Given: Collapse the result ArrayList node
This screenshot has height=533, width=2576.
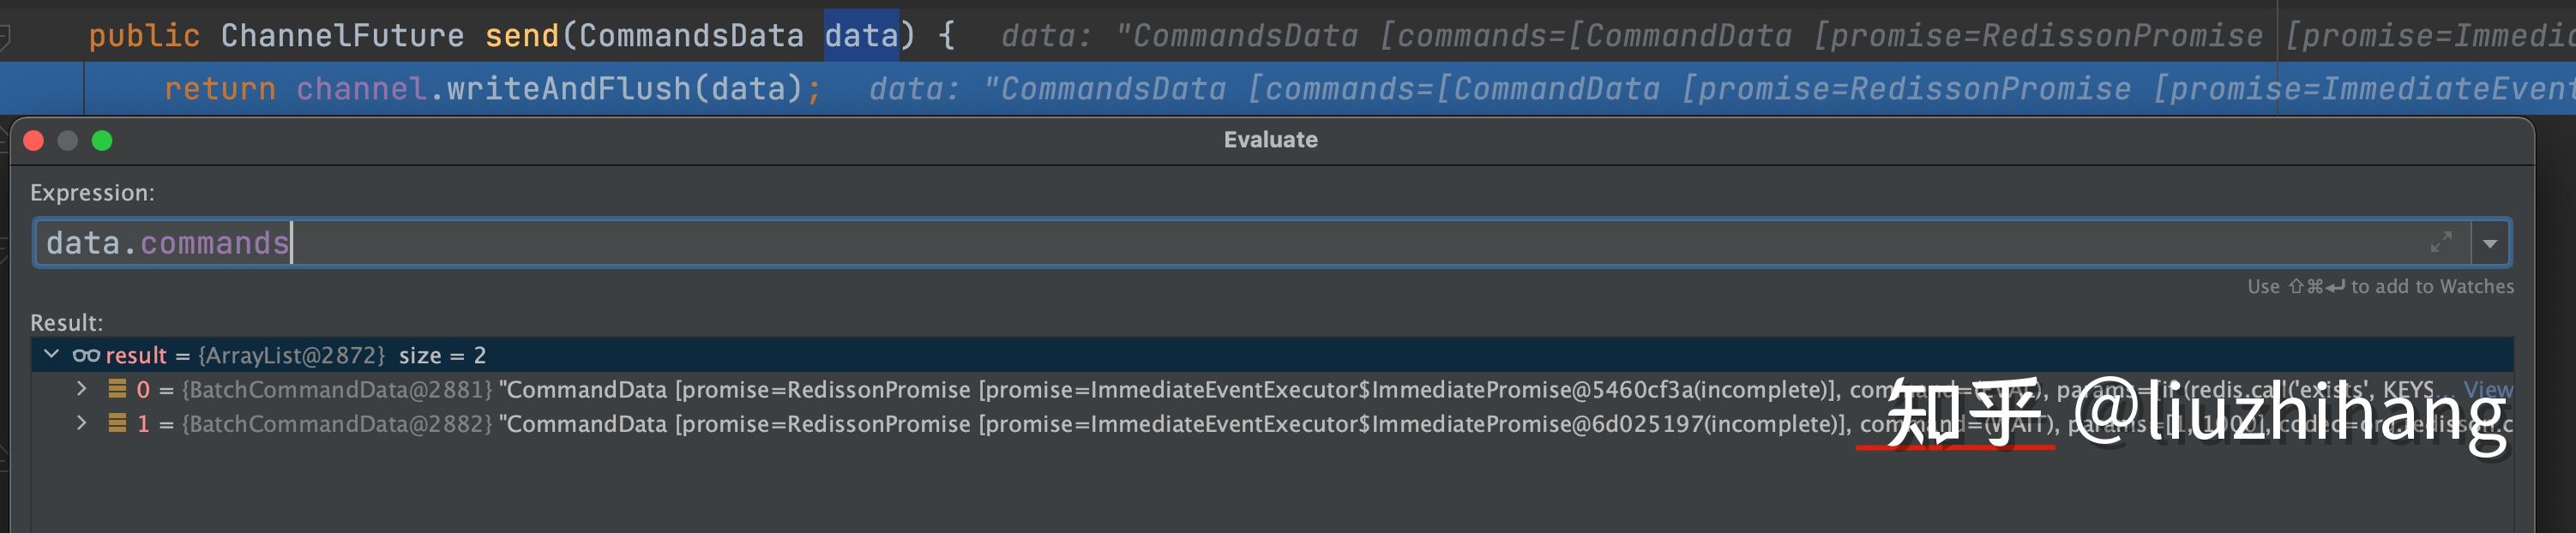Looking at the screenshot, I should pyautogui.click(x=52, y=355).
